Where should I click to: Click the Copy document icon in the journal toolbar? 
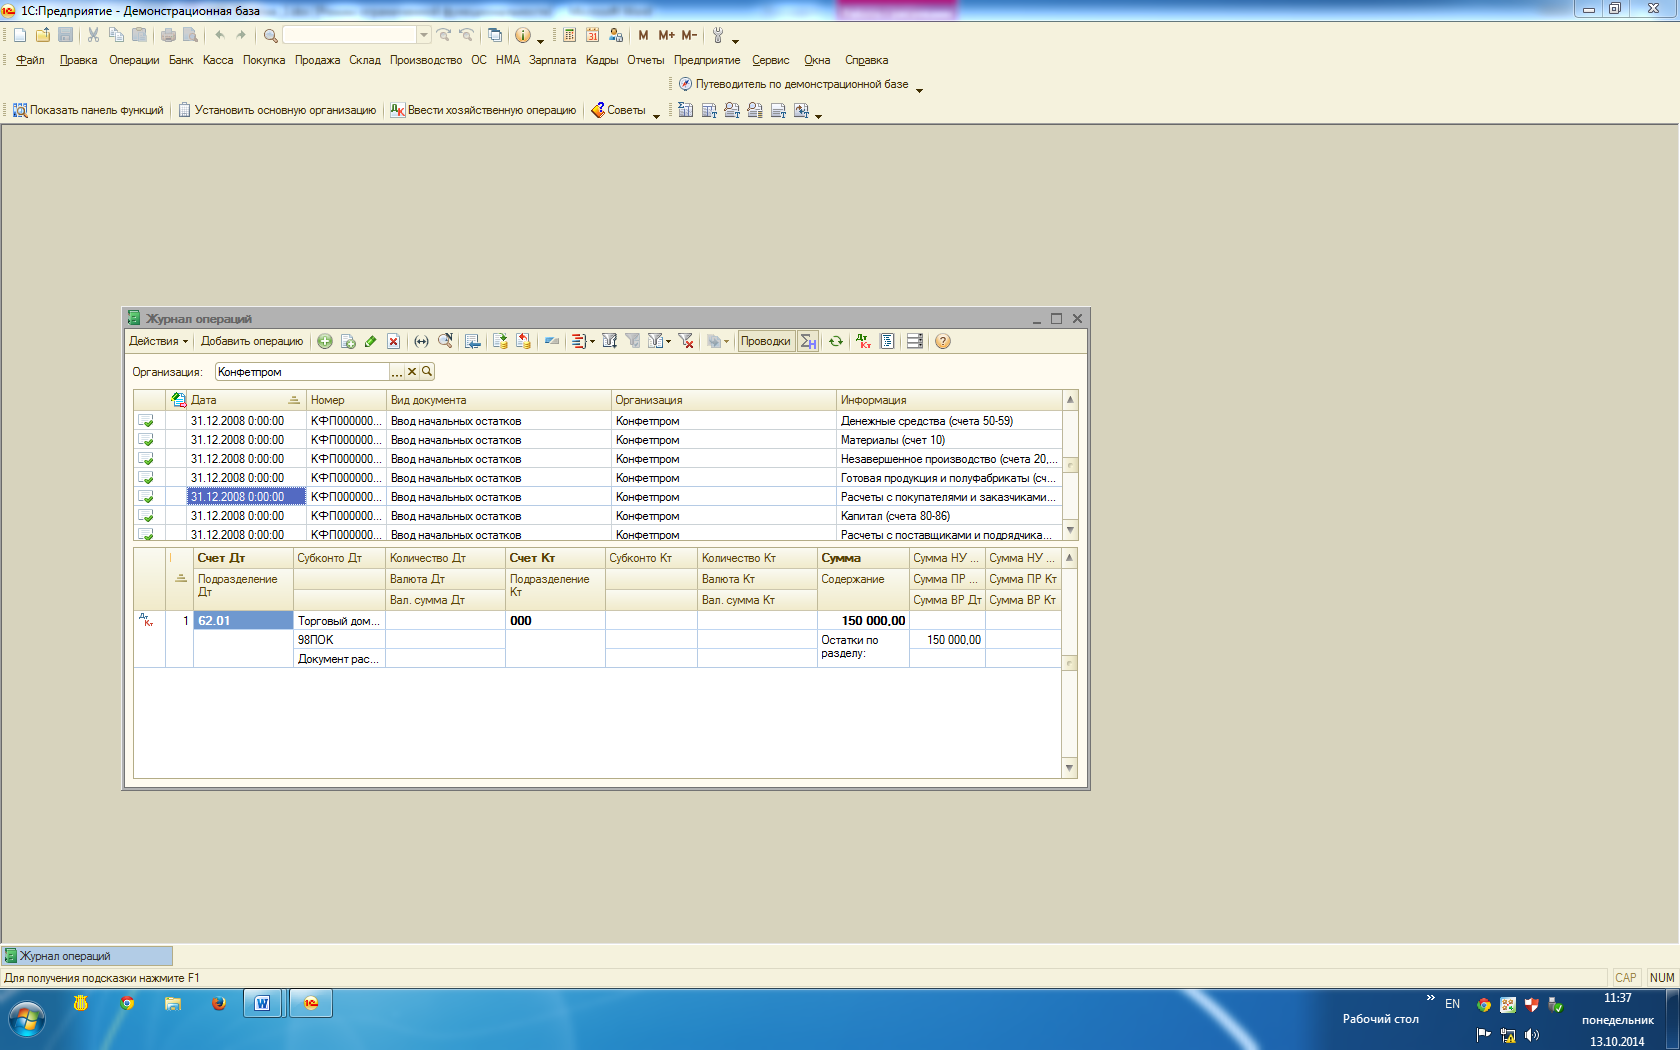click(x=348, y=341)
